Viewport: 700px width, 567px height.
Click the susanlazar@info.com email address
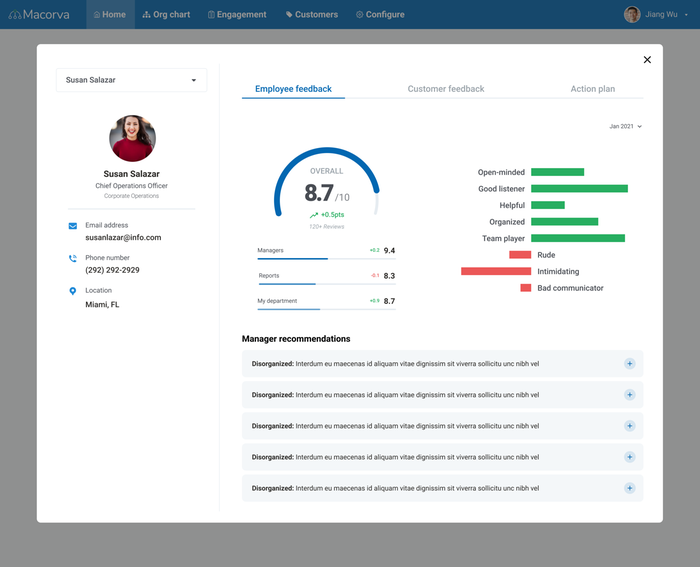coord(123,238)
